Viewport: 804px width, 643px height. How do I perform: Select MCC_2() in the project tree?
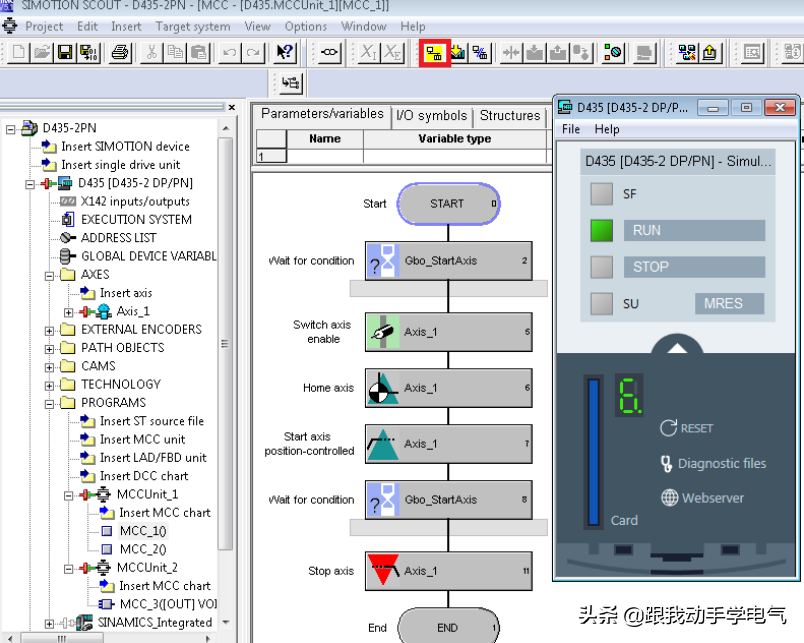[x=143, y=549]
